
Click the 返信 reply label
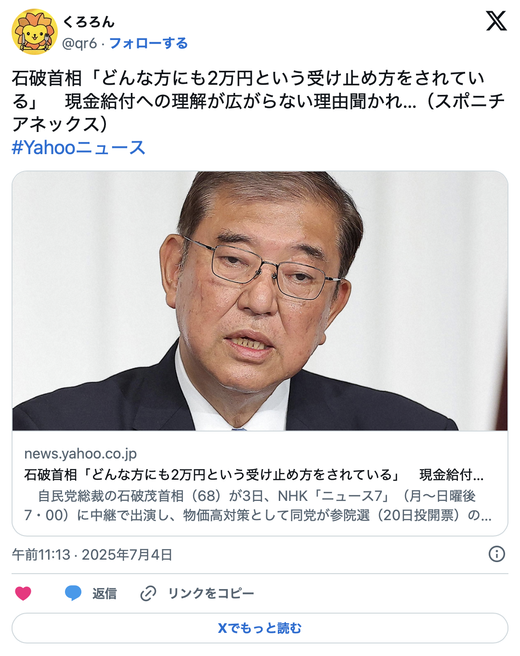point(104,593)
